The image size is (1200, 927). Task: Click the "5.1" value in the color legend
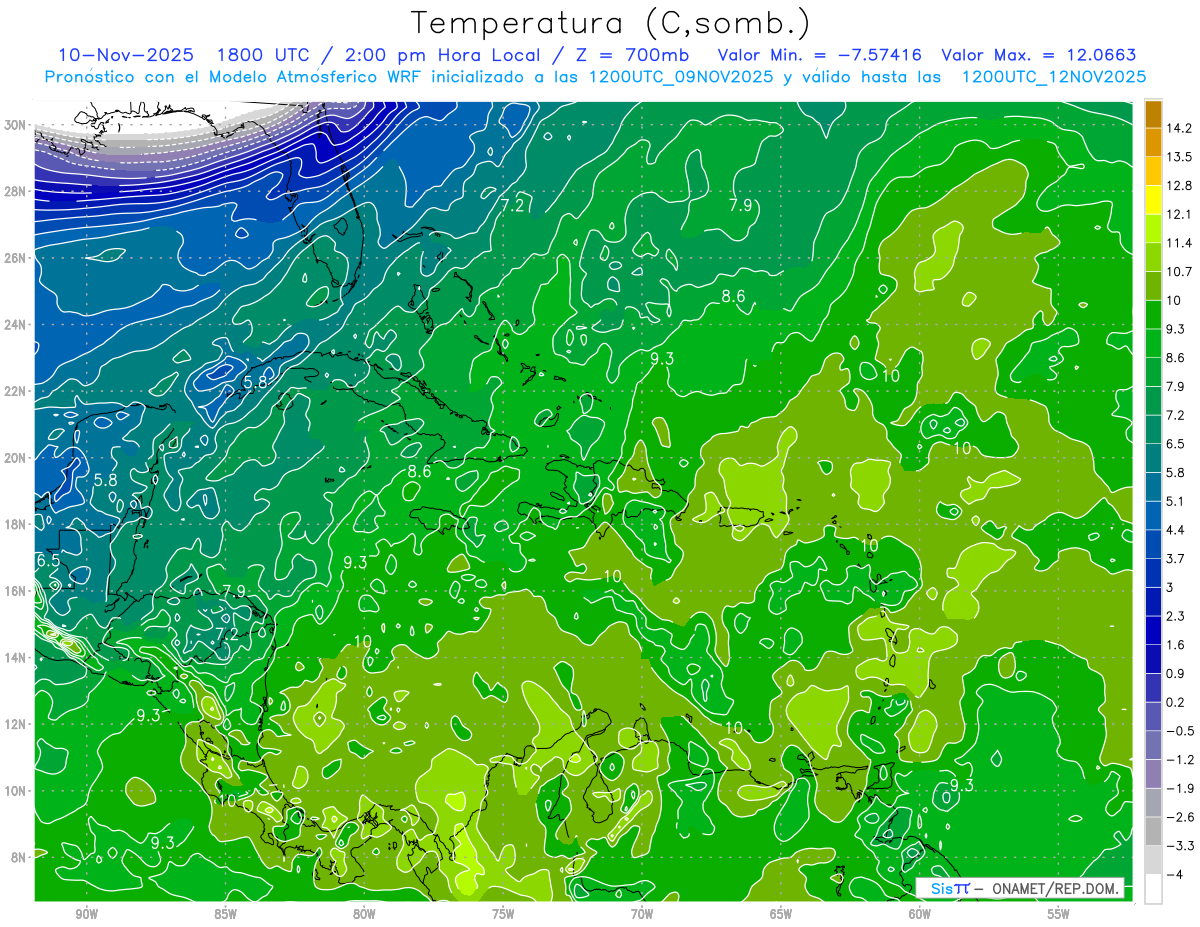pyautogui.click(x=1176, y=501)
